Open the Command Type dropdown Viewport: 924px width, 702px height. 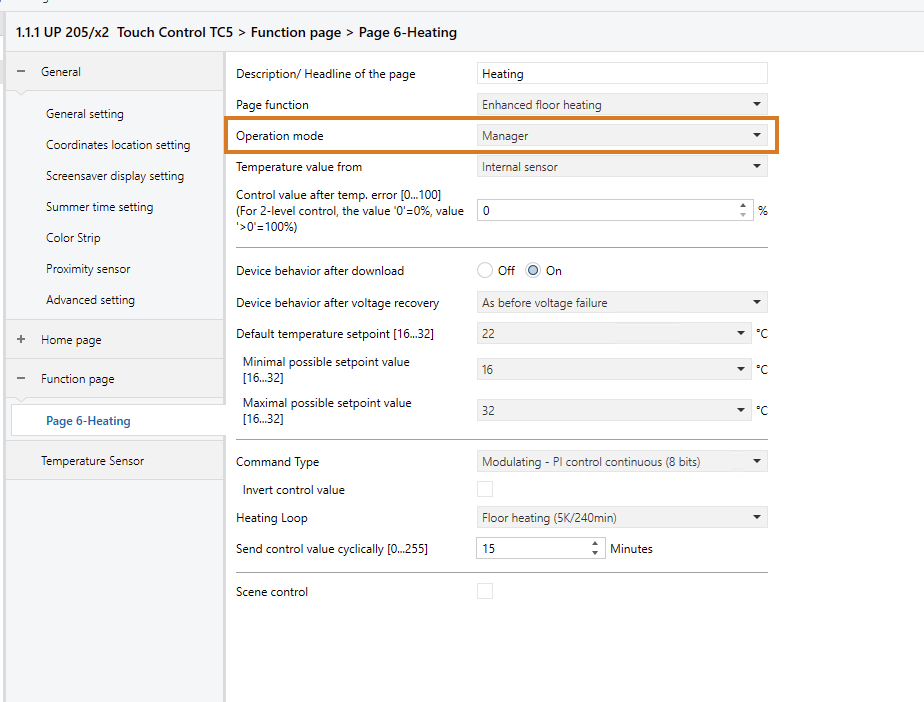622,462
